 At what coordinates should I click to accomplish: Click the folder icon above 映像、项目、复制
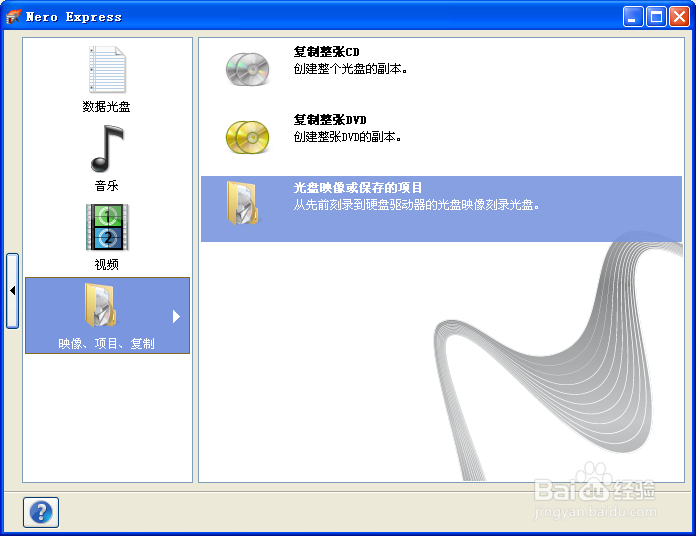pyautogui.click(x=101, y=306)
